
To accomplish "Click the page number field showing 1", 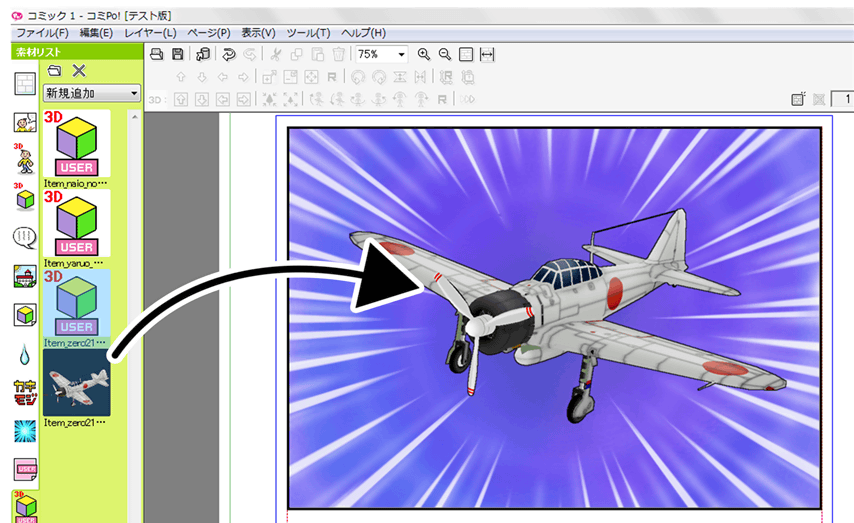I will (x=844, y=99).
